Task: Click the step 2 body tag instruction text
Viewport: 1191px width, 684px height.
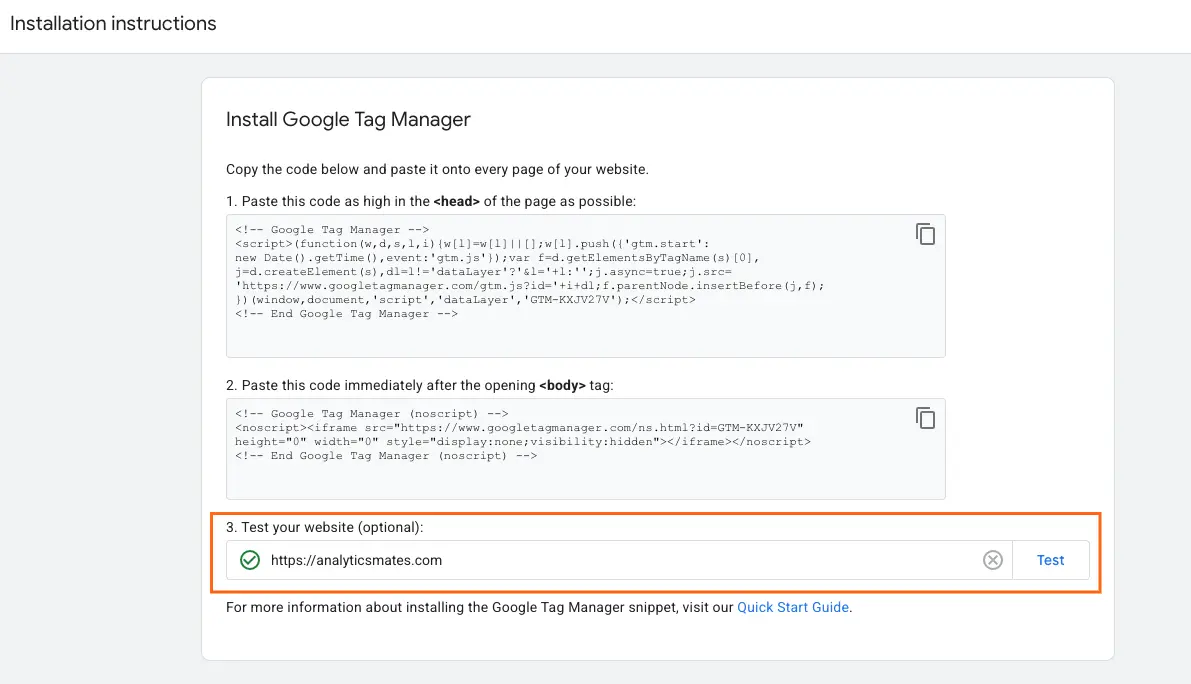Action: 419,385
